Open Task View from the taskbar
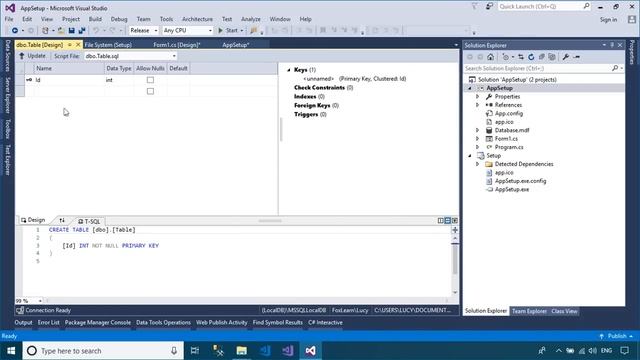 click(195, 351)
